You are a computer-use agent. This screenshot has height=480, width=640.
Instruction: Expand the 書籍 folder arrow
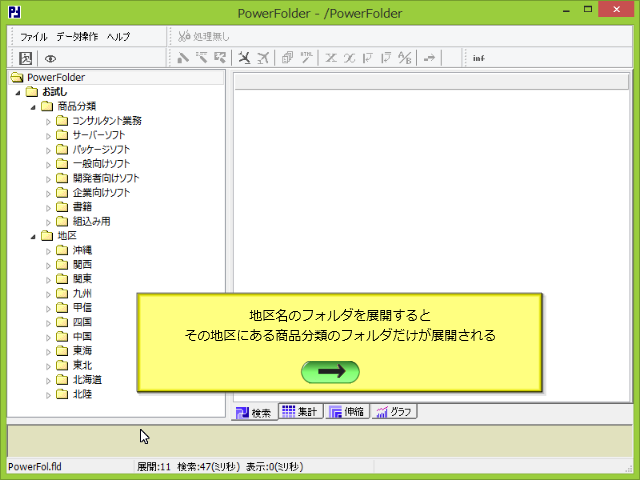click(x=48, y=208)
